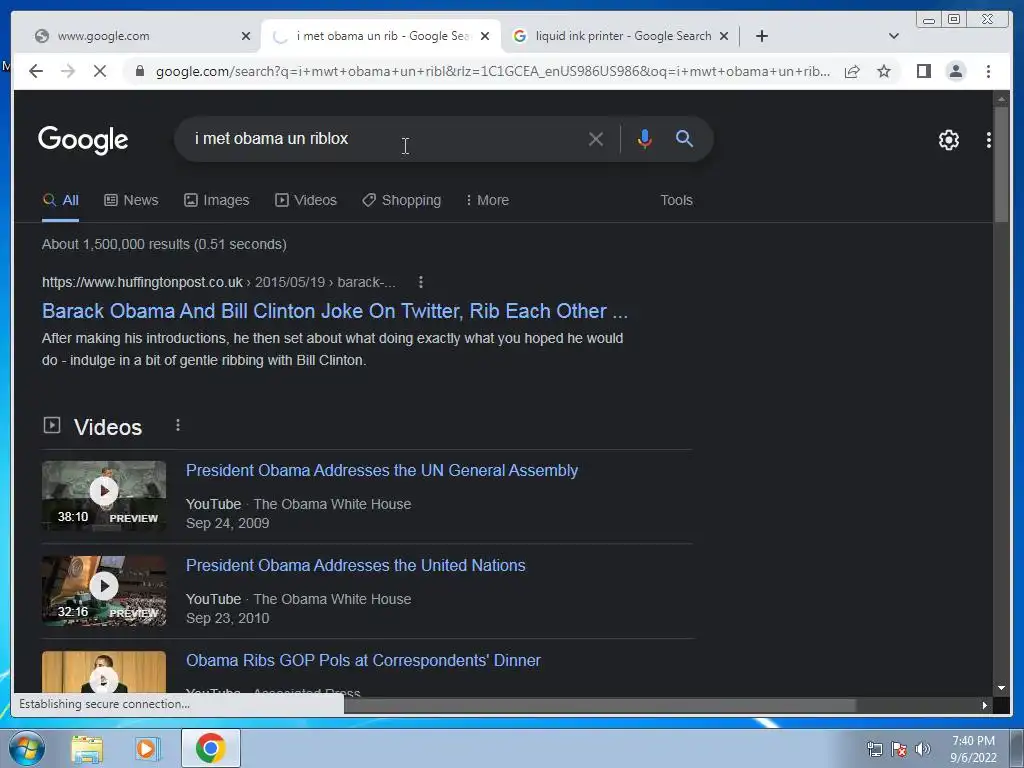Viewport: 1024px width, 768px height.
Task: Open a new browser tab
Action: click(761, 36)
